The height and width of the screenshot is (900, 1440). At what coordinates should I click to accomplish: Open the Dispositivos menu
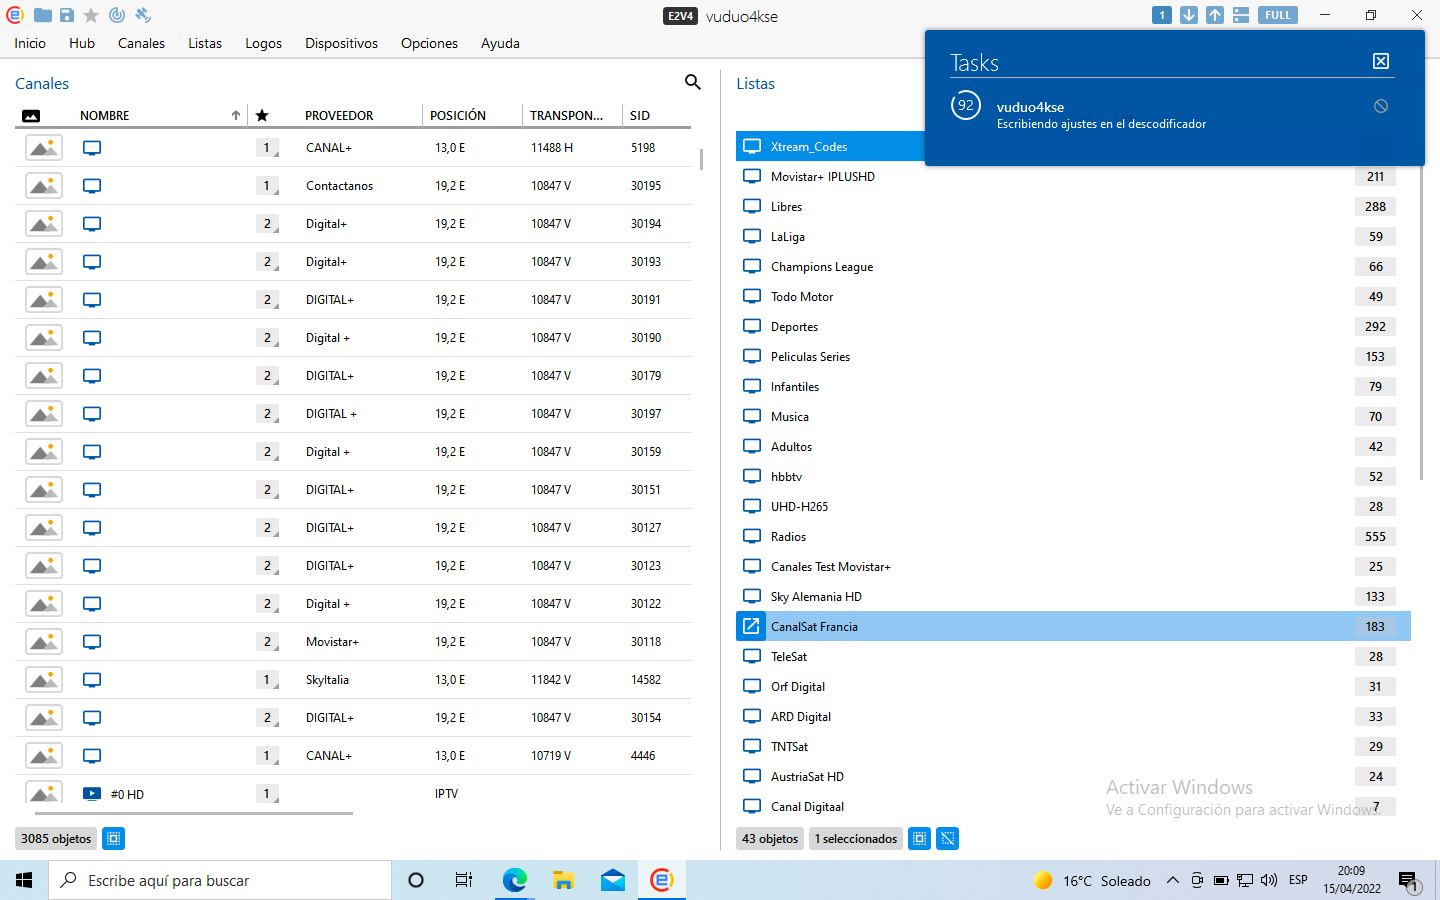(341, 43)
